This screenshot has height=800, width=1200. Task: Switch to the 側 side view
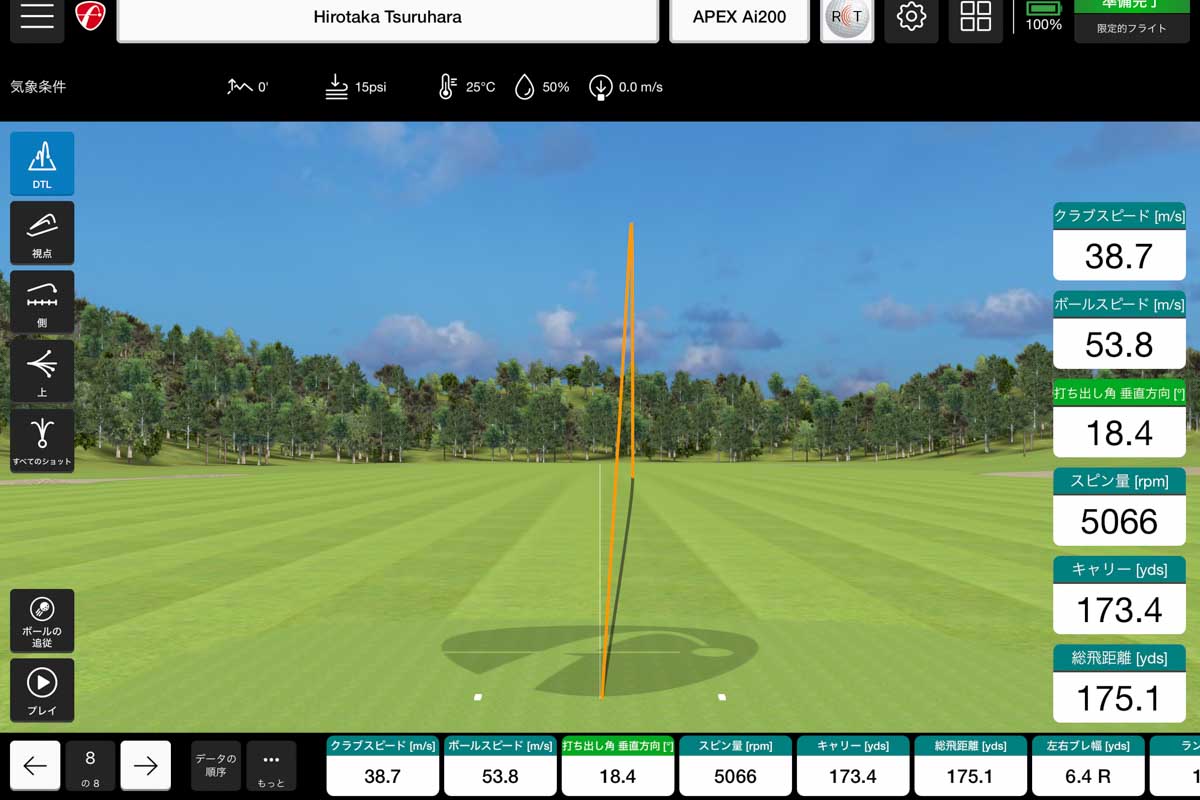[x=42, y=302]
